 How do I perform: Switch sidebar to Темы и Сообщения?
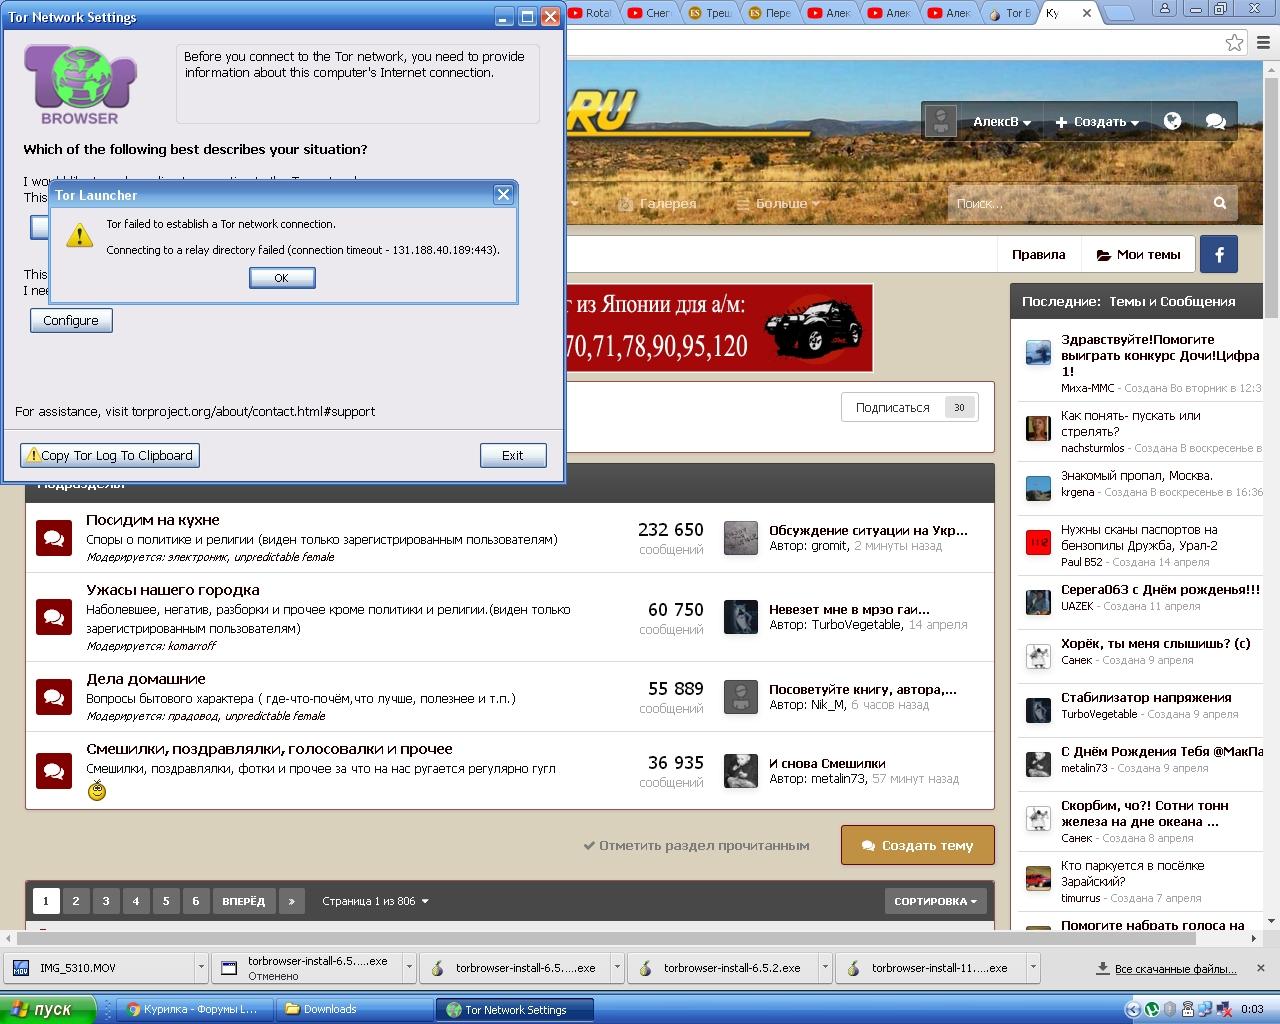coord(1172,301)
